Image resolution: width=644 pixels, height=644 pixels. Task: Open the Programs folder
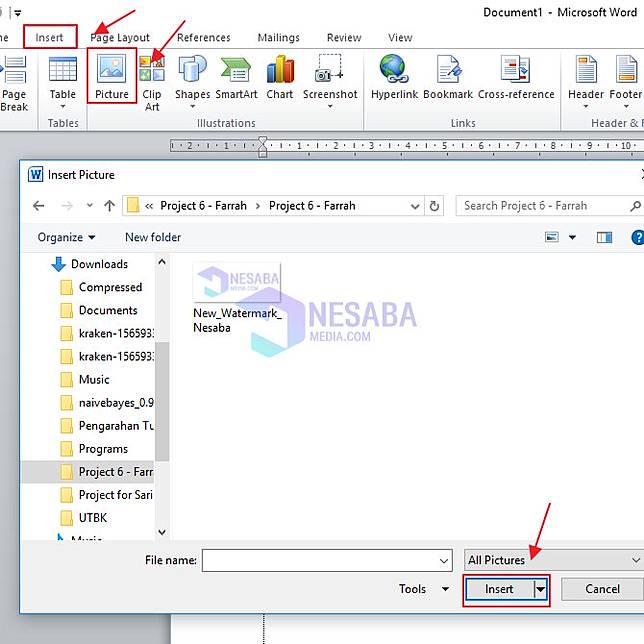(94, 448)
